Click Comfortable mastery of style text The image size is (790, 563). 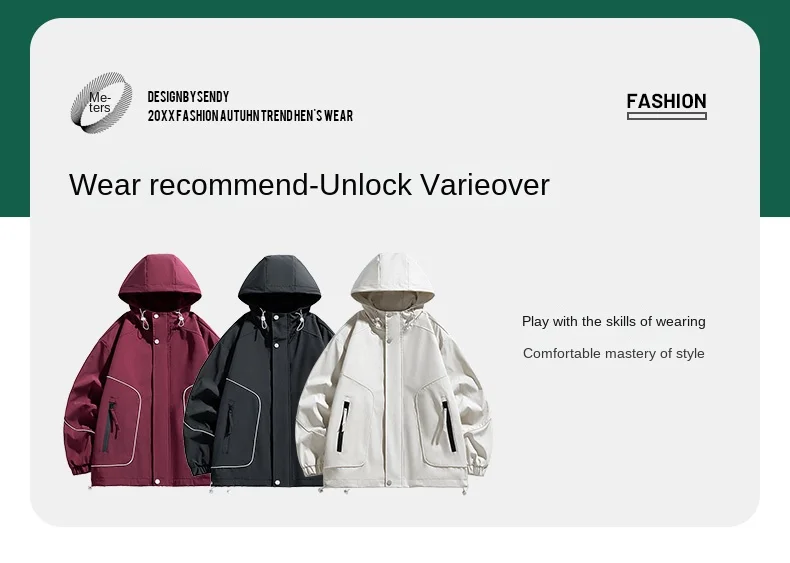pos(614,353)
